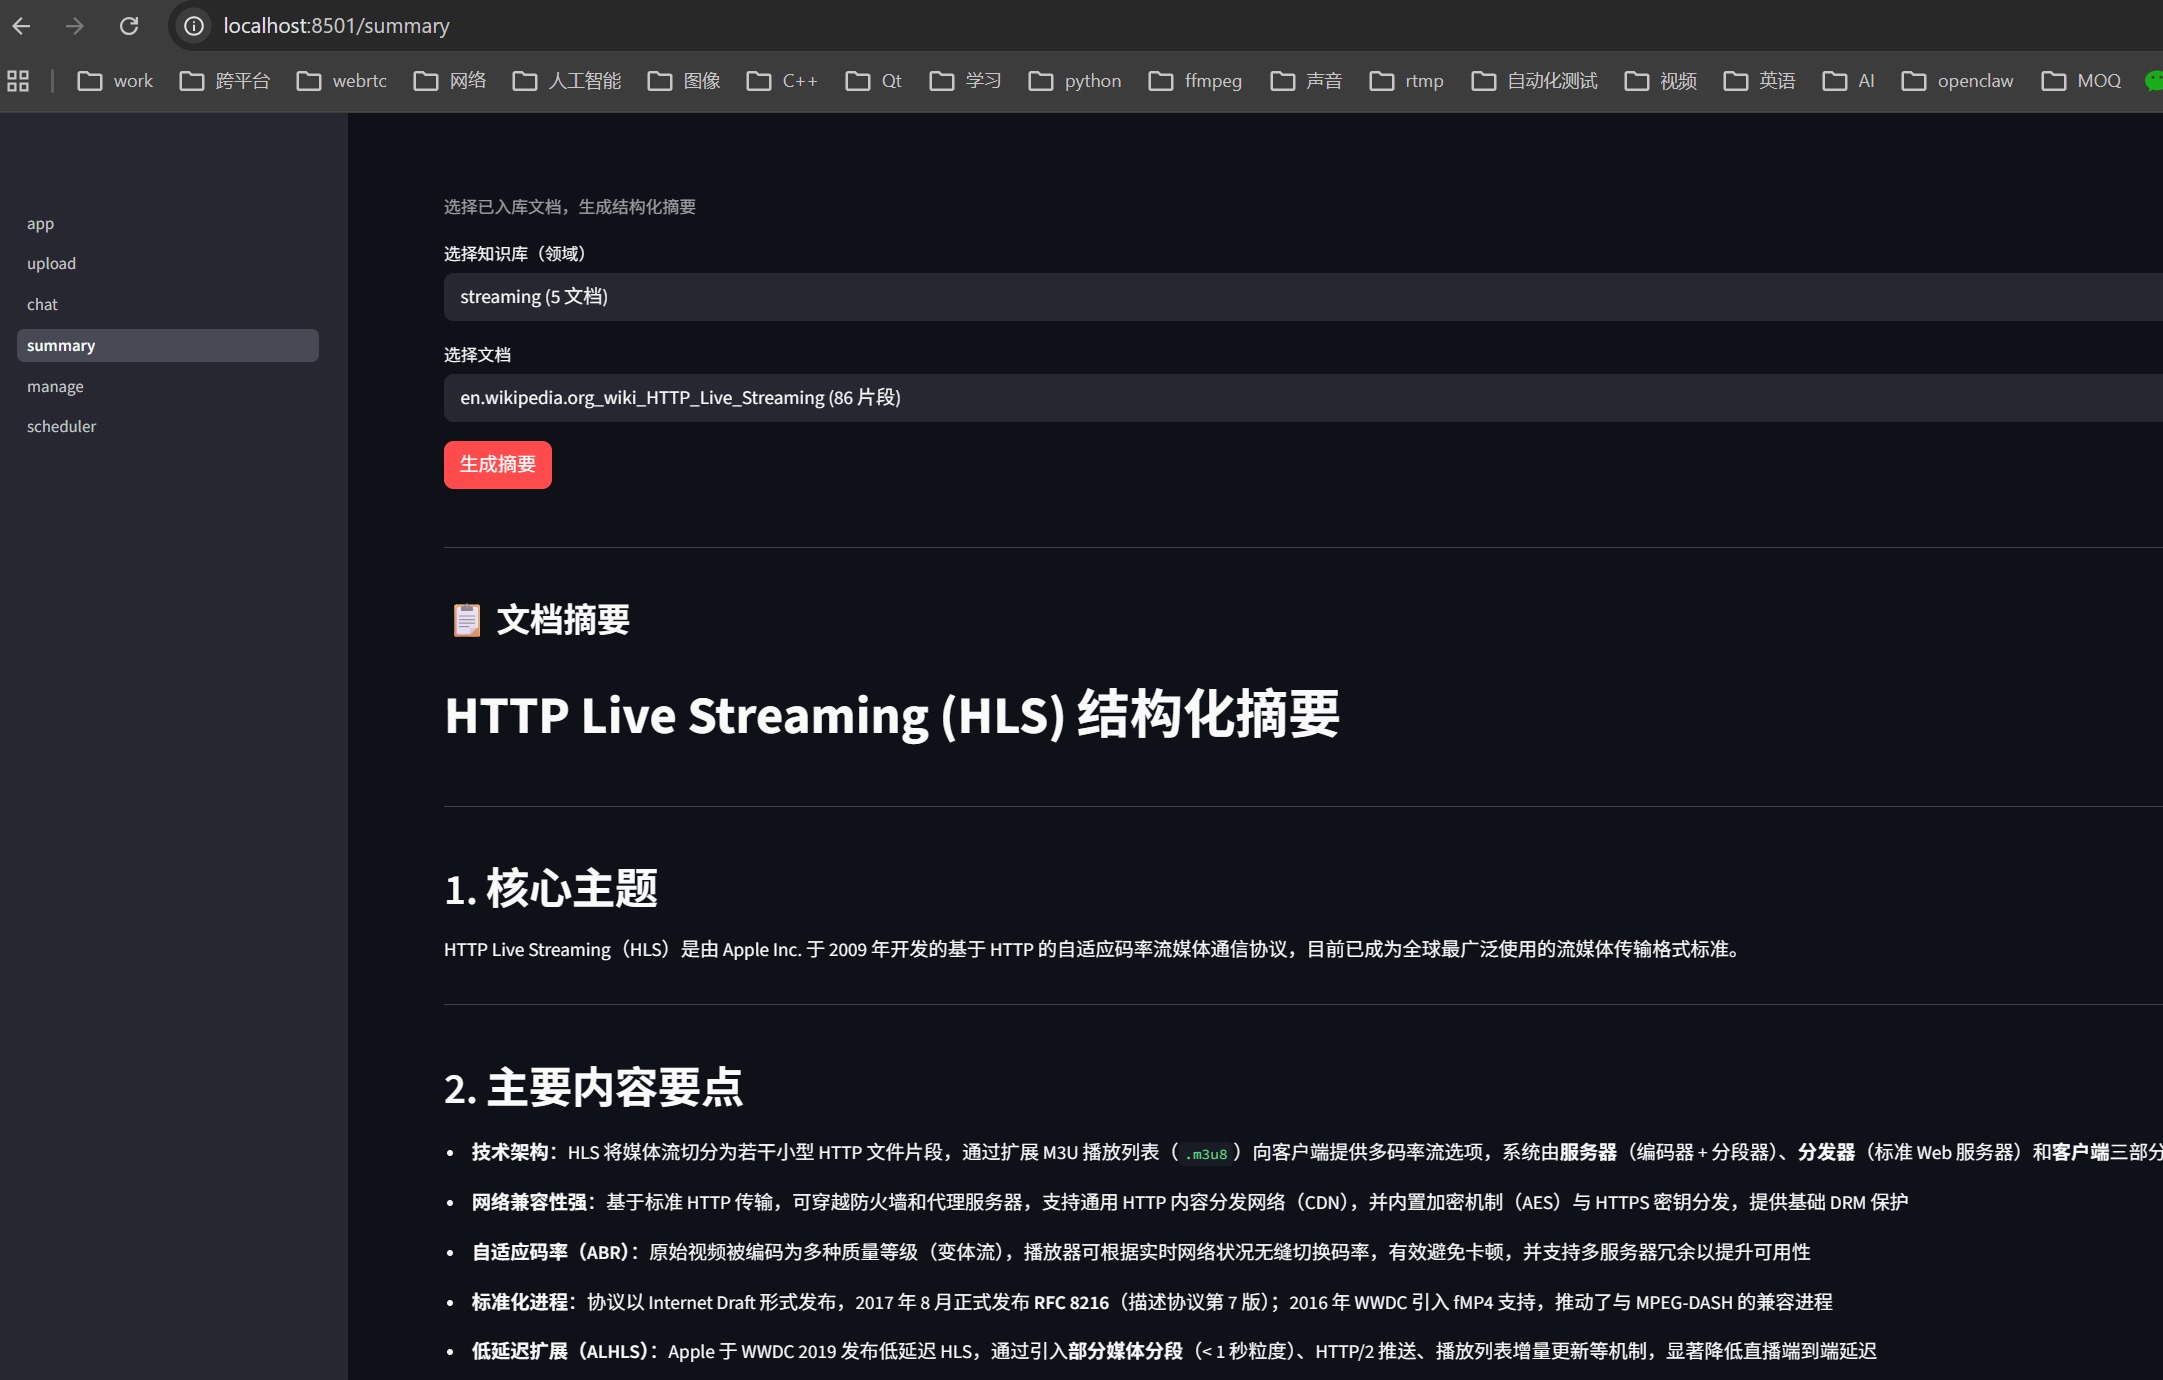Open the apps grid icon in bookmarks bar
This screenshot has height=1380, width=2163.
(18, 81)
